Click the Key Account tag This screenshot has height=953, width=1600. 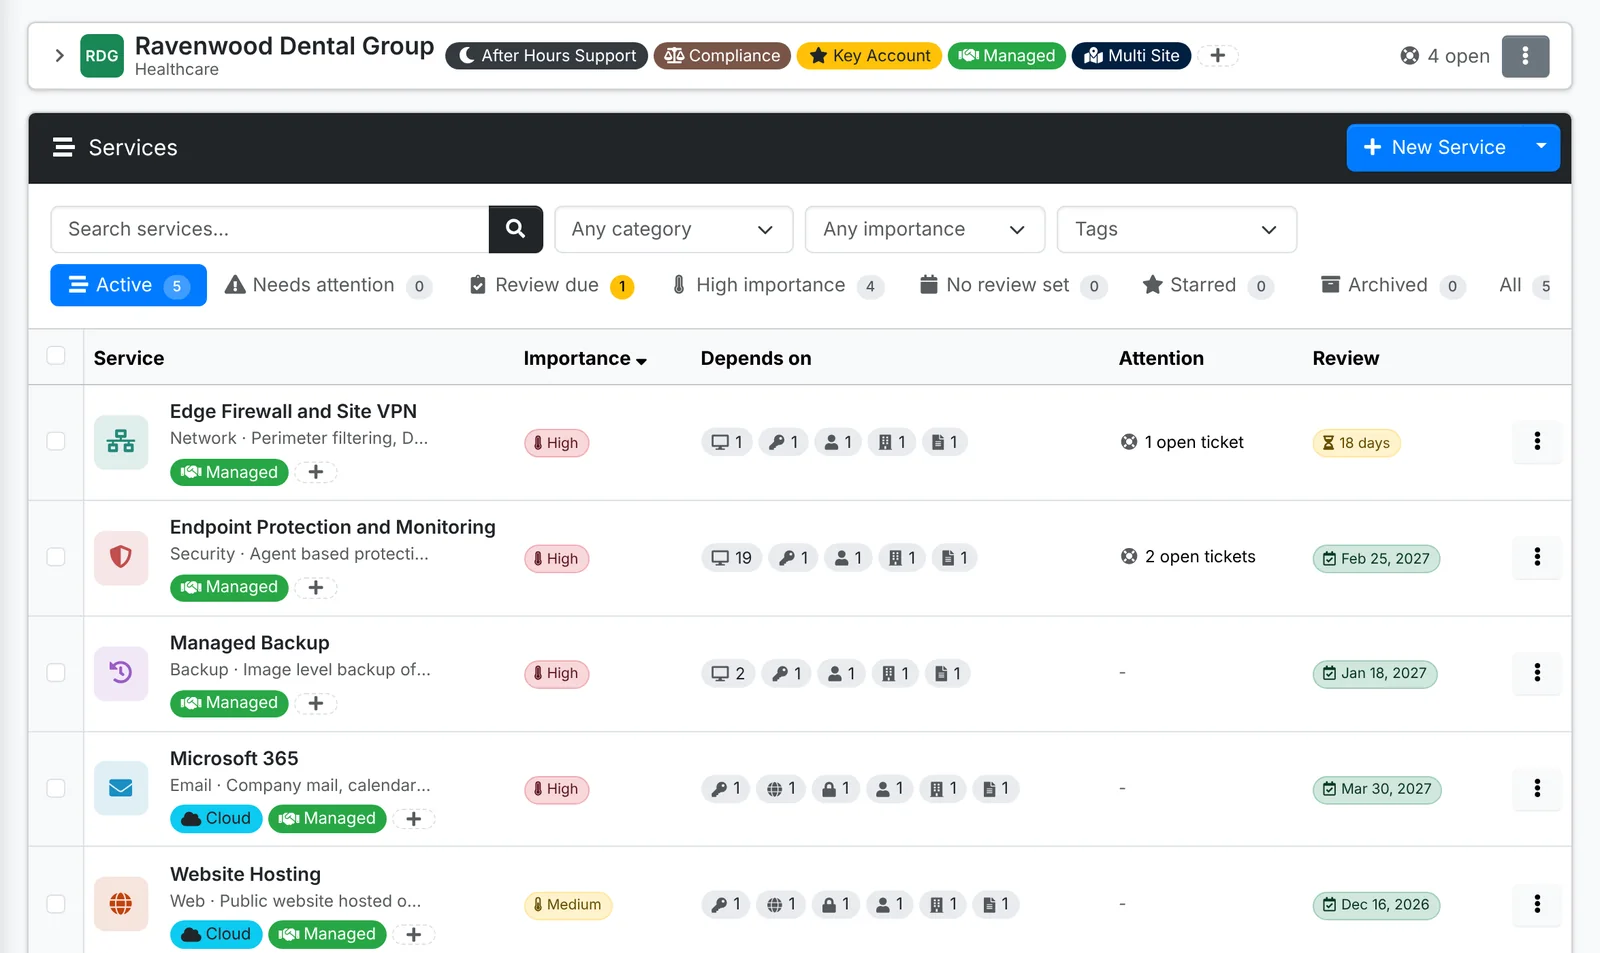click(869, 56)
